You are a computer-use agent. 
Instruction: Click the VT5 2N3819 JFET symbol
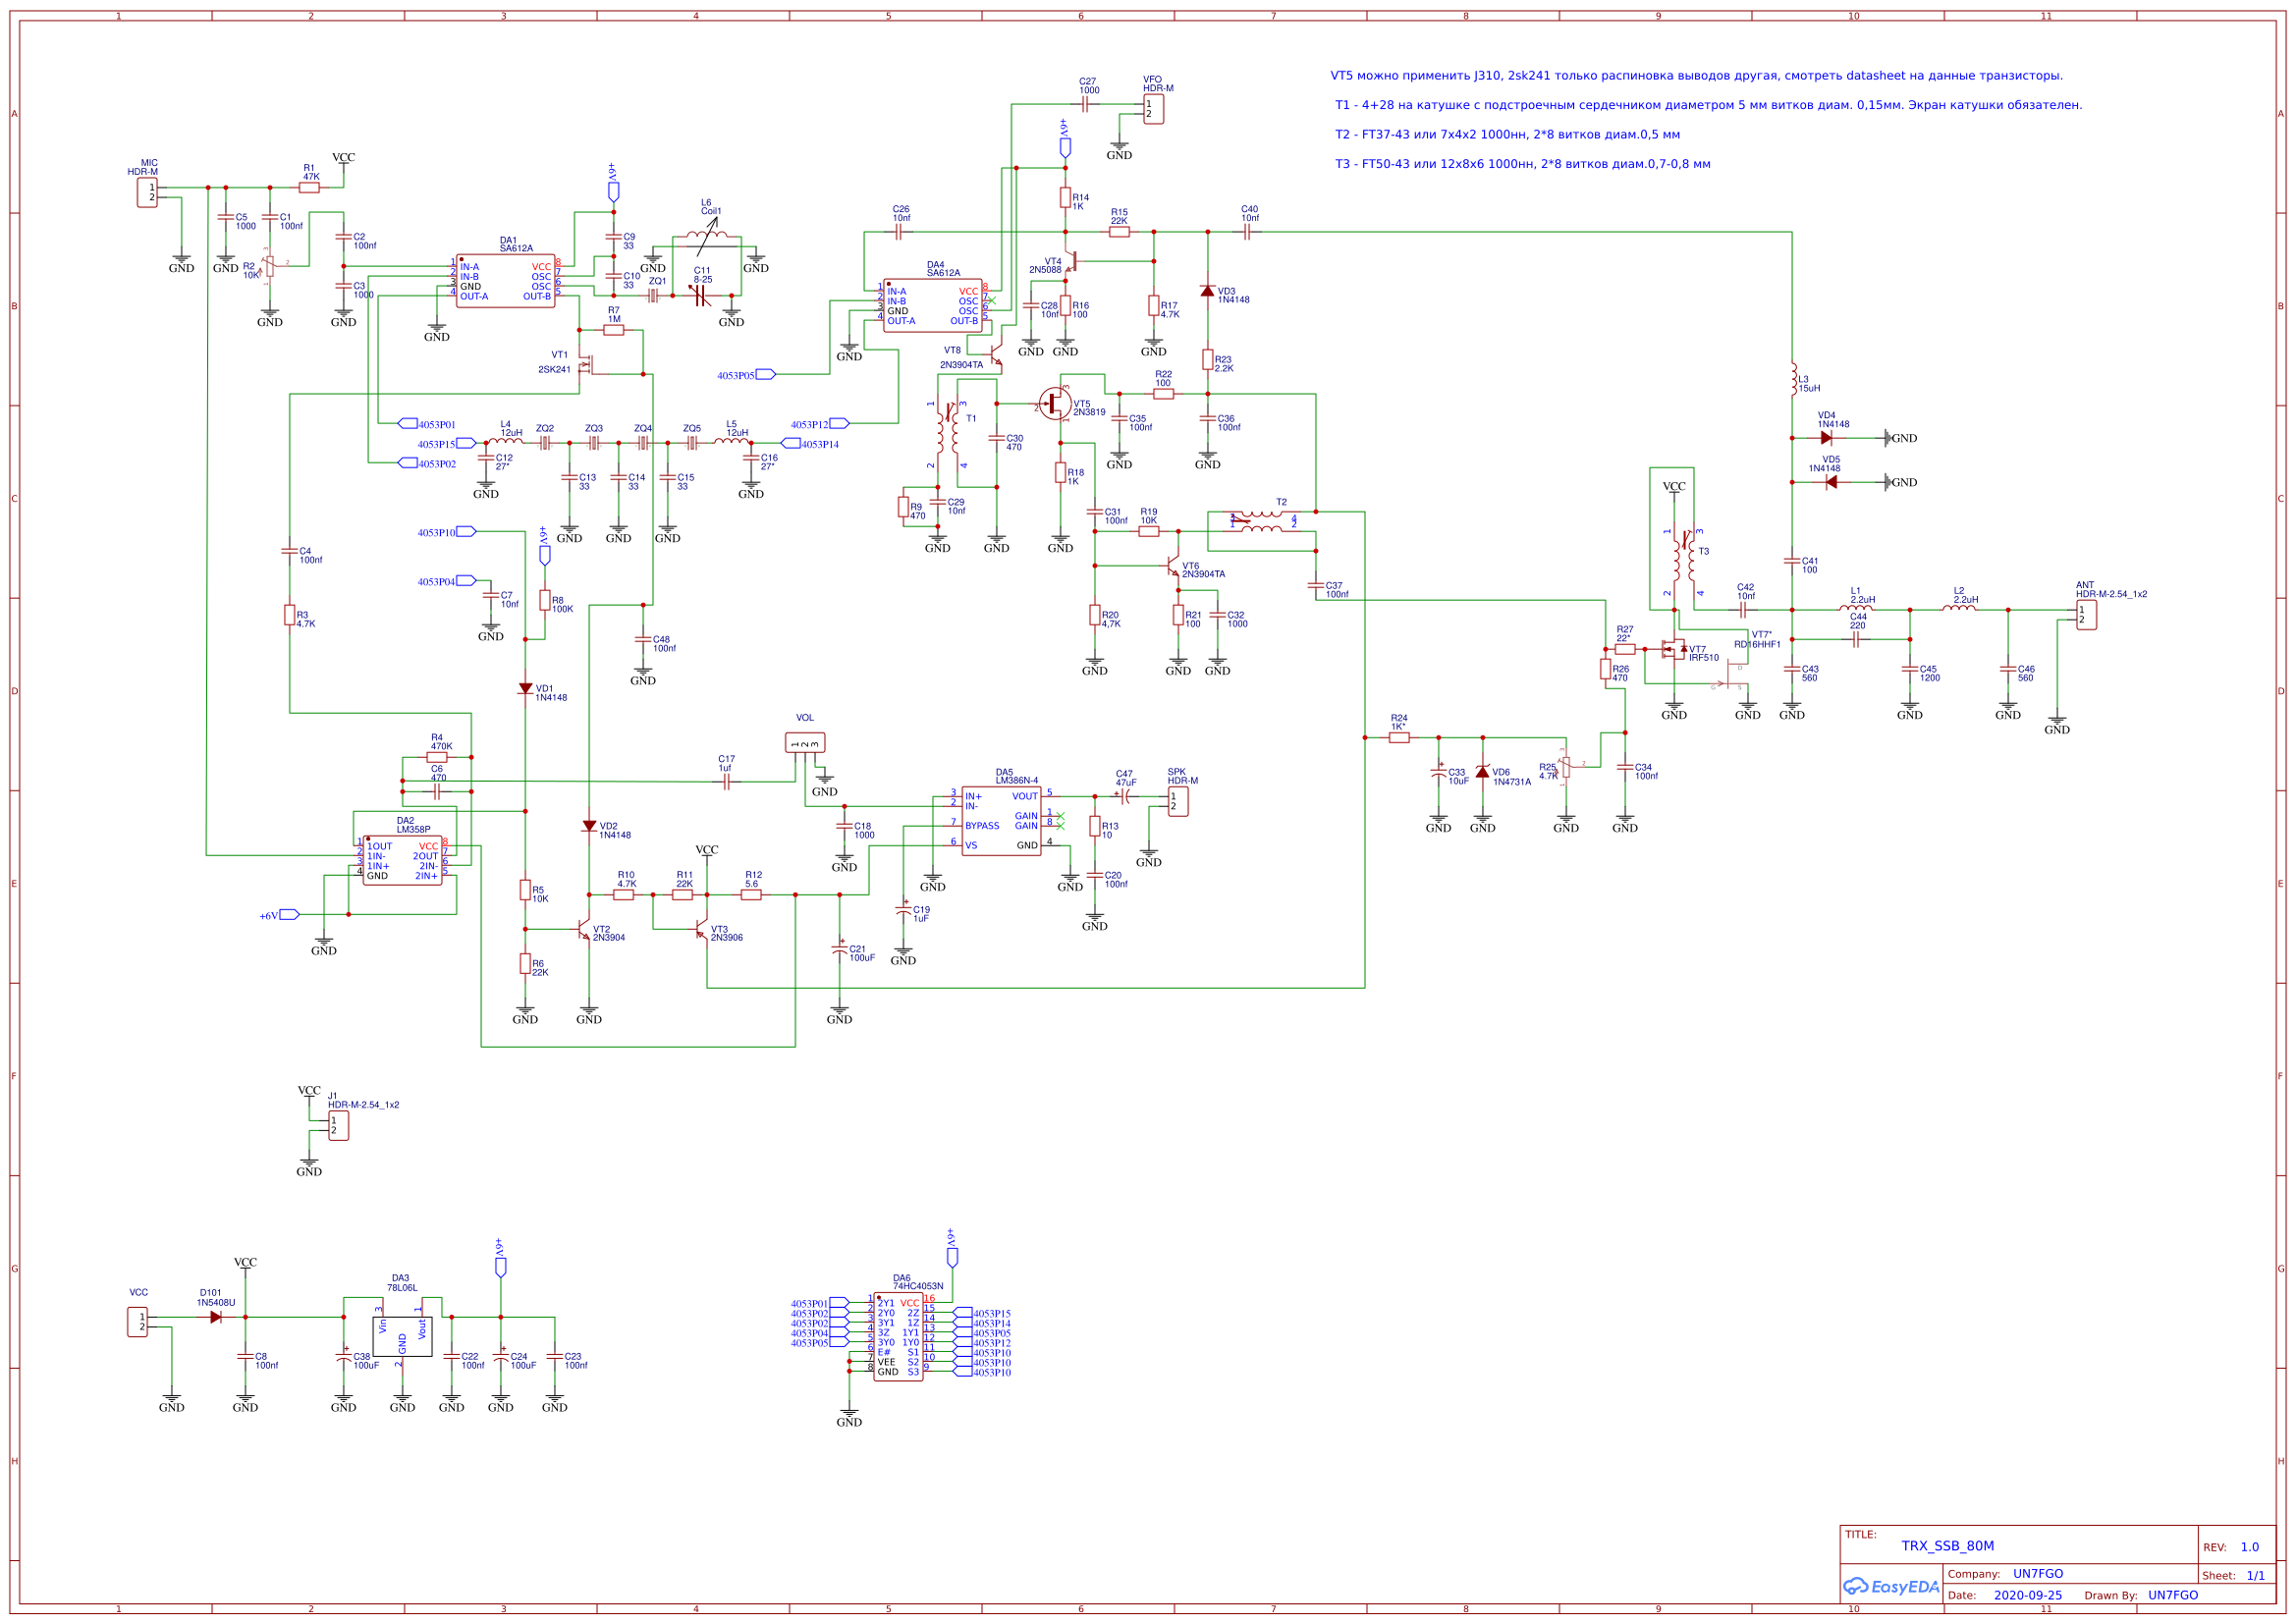coord(1054,404)
